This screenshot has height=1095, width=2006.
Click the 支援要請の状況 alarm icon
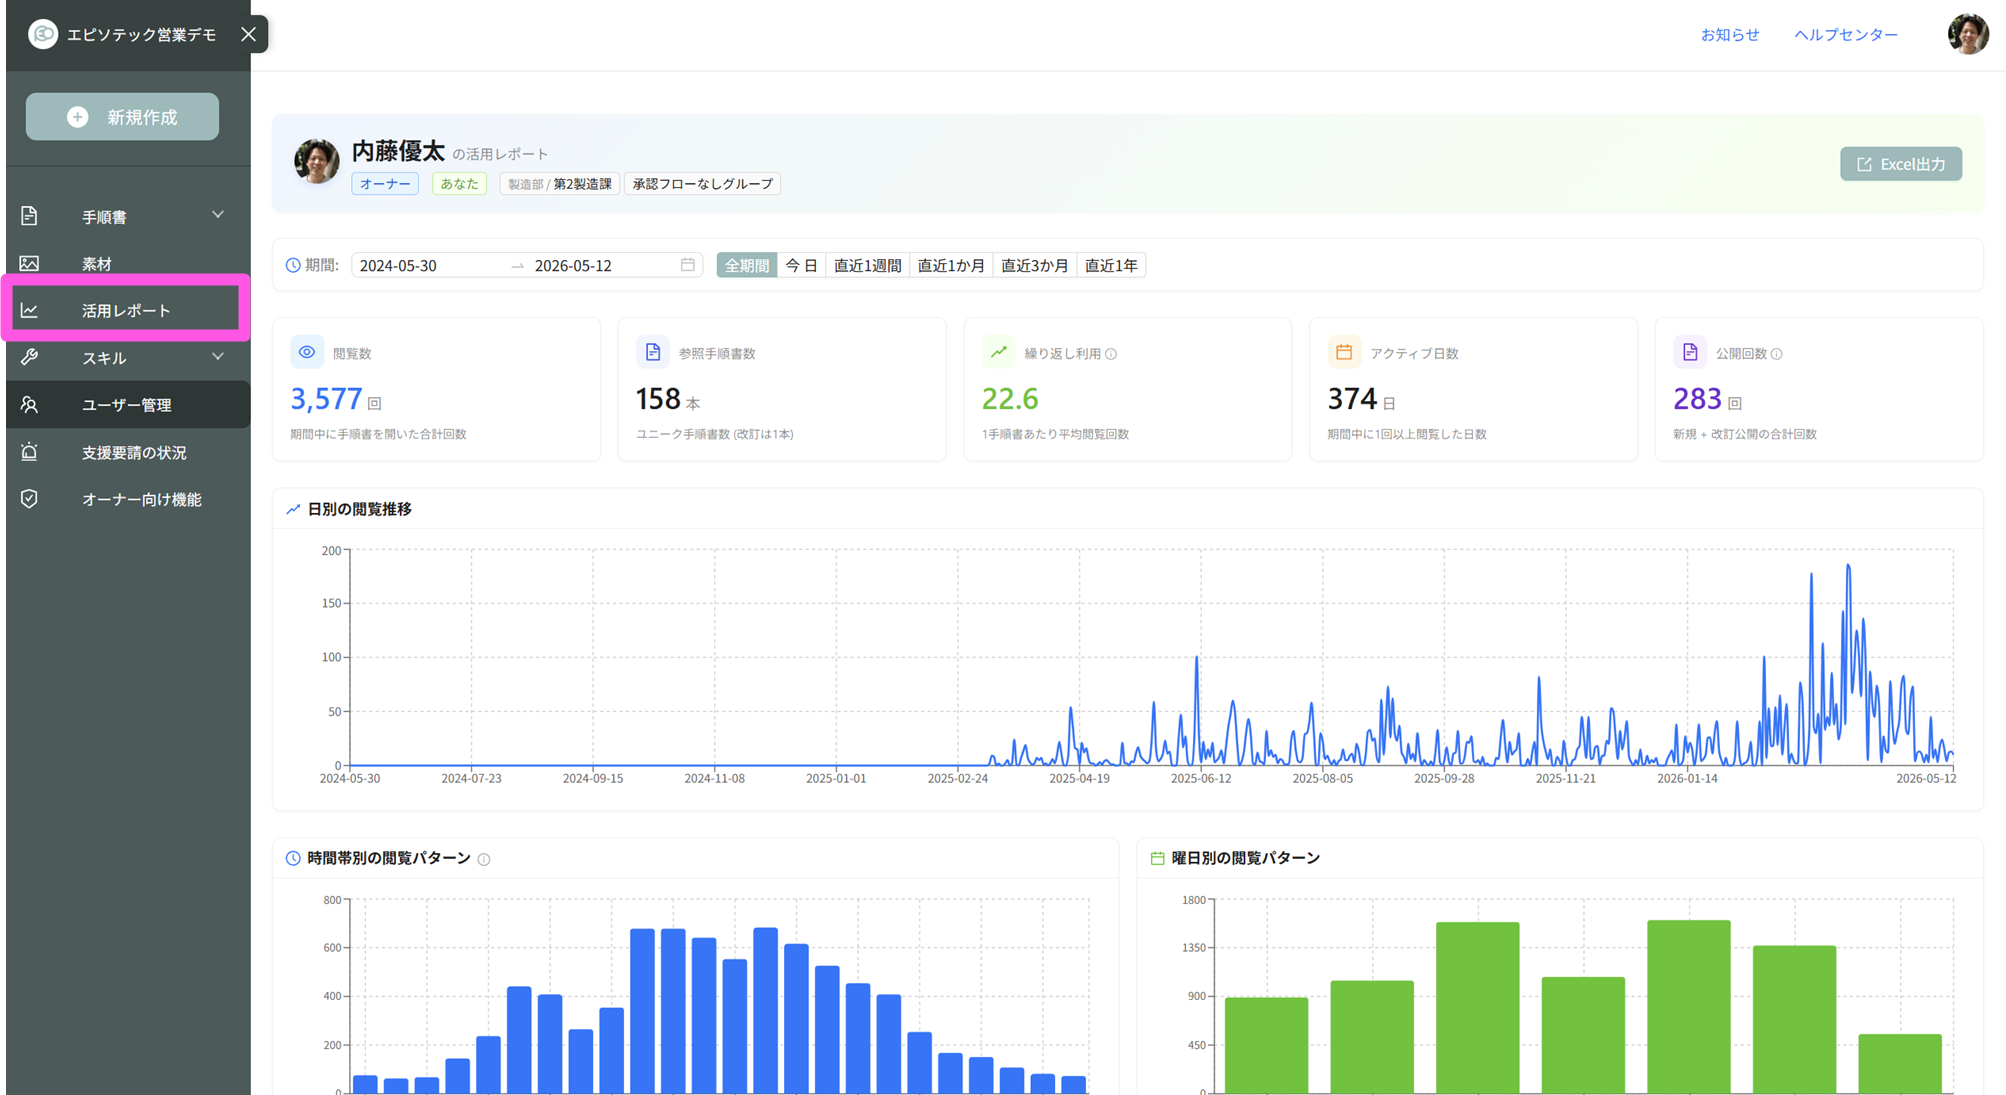(29, 452)
